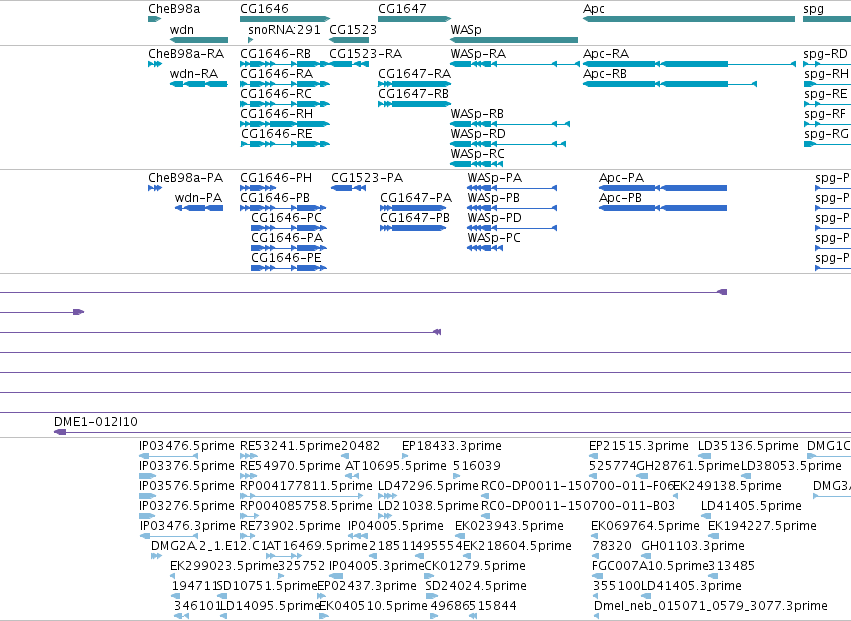Screen dimensions: 851x621
Task: Select the Apc-PB protein glyph
Action: point(663,208)
